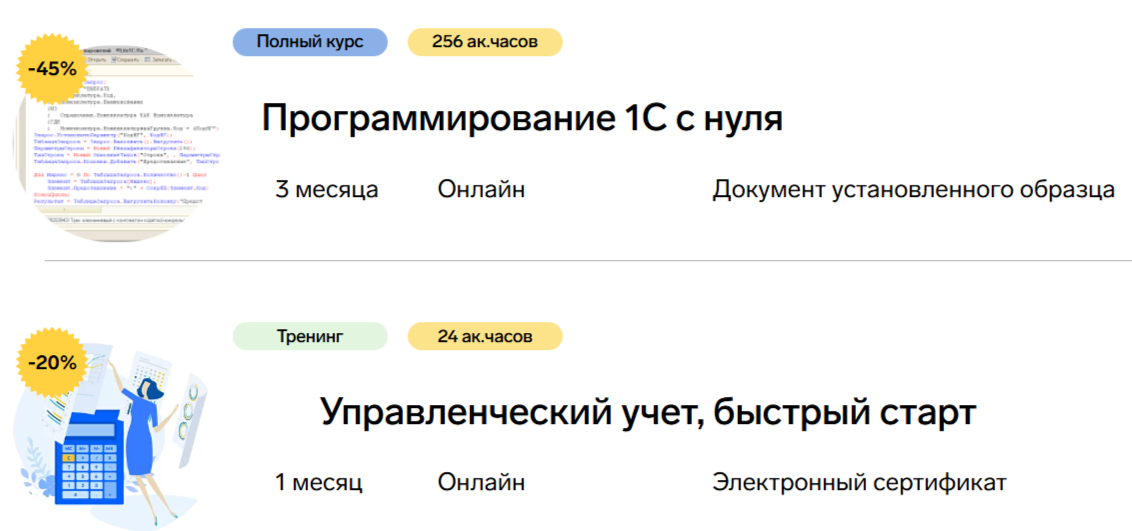The height and width of the screenshot is (531, 1132).
Task: Click the "Электронный сертификат" text
Action: (x=859, y=483)
